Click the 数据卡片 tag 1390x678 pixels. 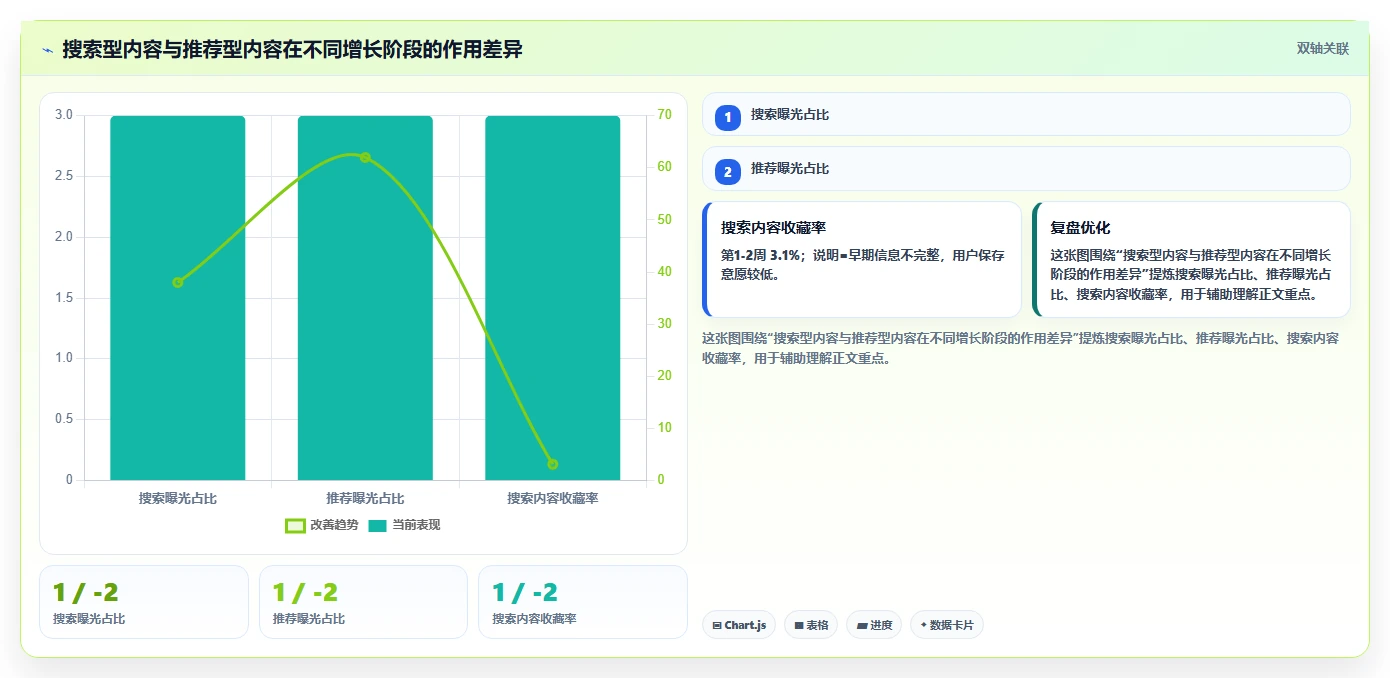[947, 625]
